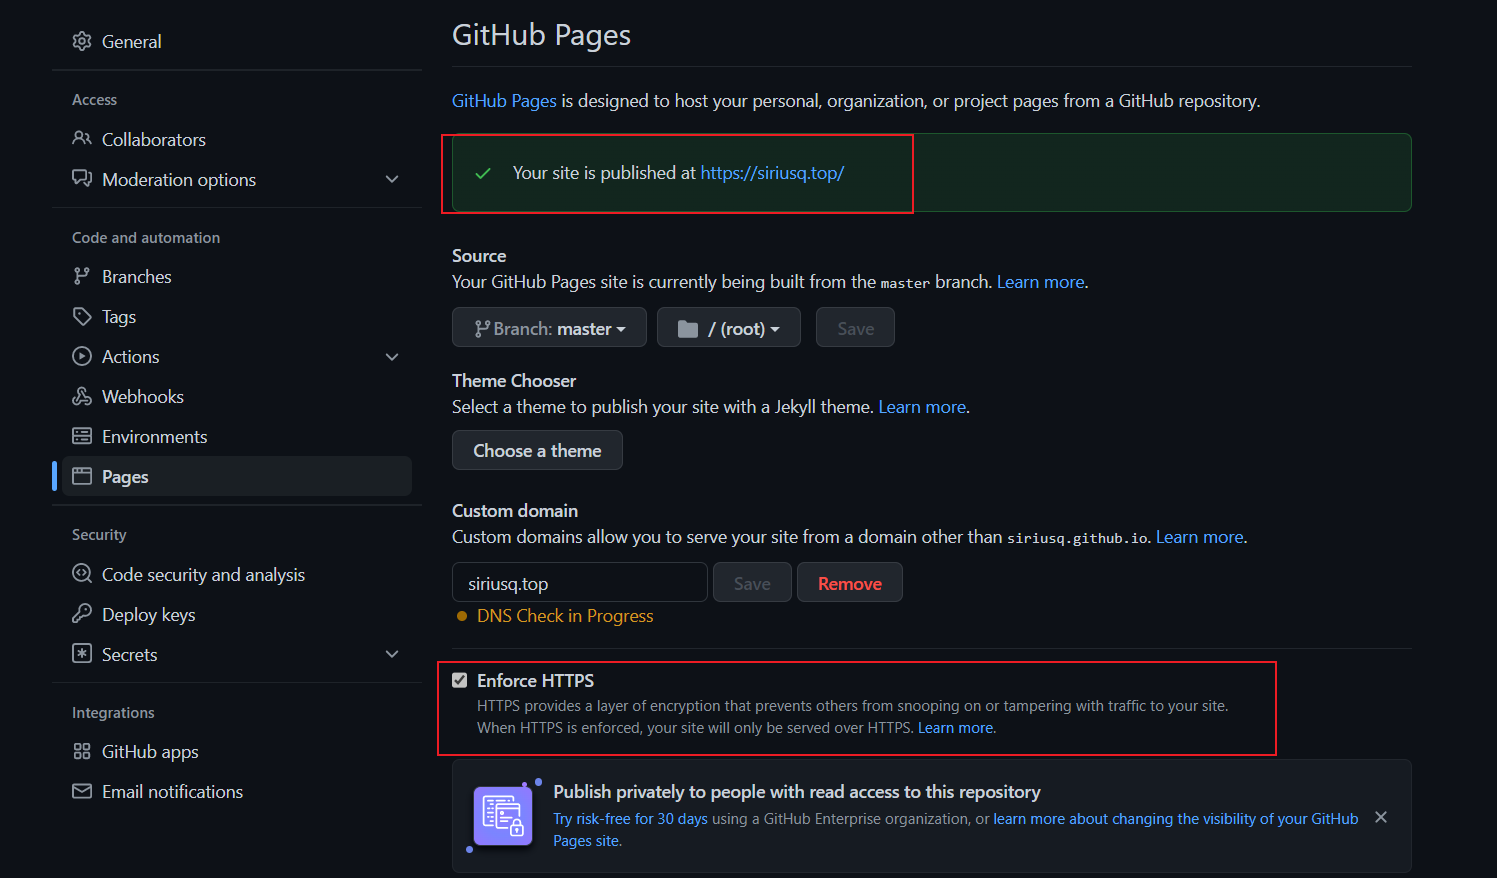Viewport: 1497px width, 878px height.
Task: Click Try risk-free for 30 days link
Action: (x=630, y=819)
